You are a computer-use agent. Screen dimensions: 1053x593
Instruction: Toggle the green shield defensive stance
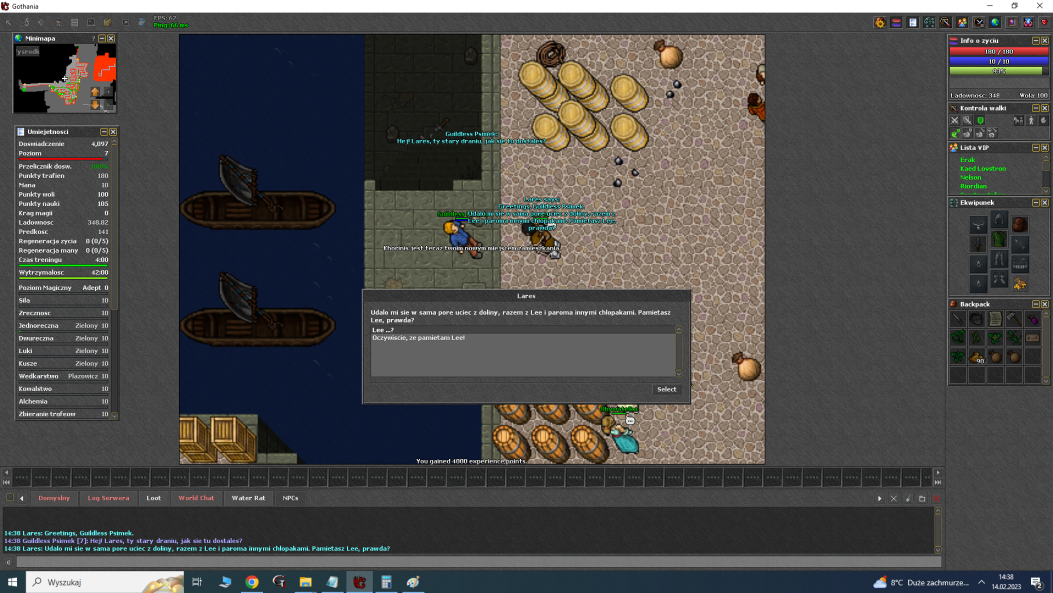pyautogui.click(x=980, y=121)
